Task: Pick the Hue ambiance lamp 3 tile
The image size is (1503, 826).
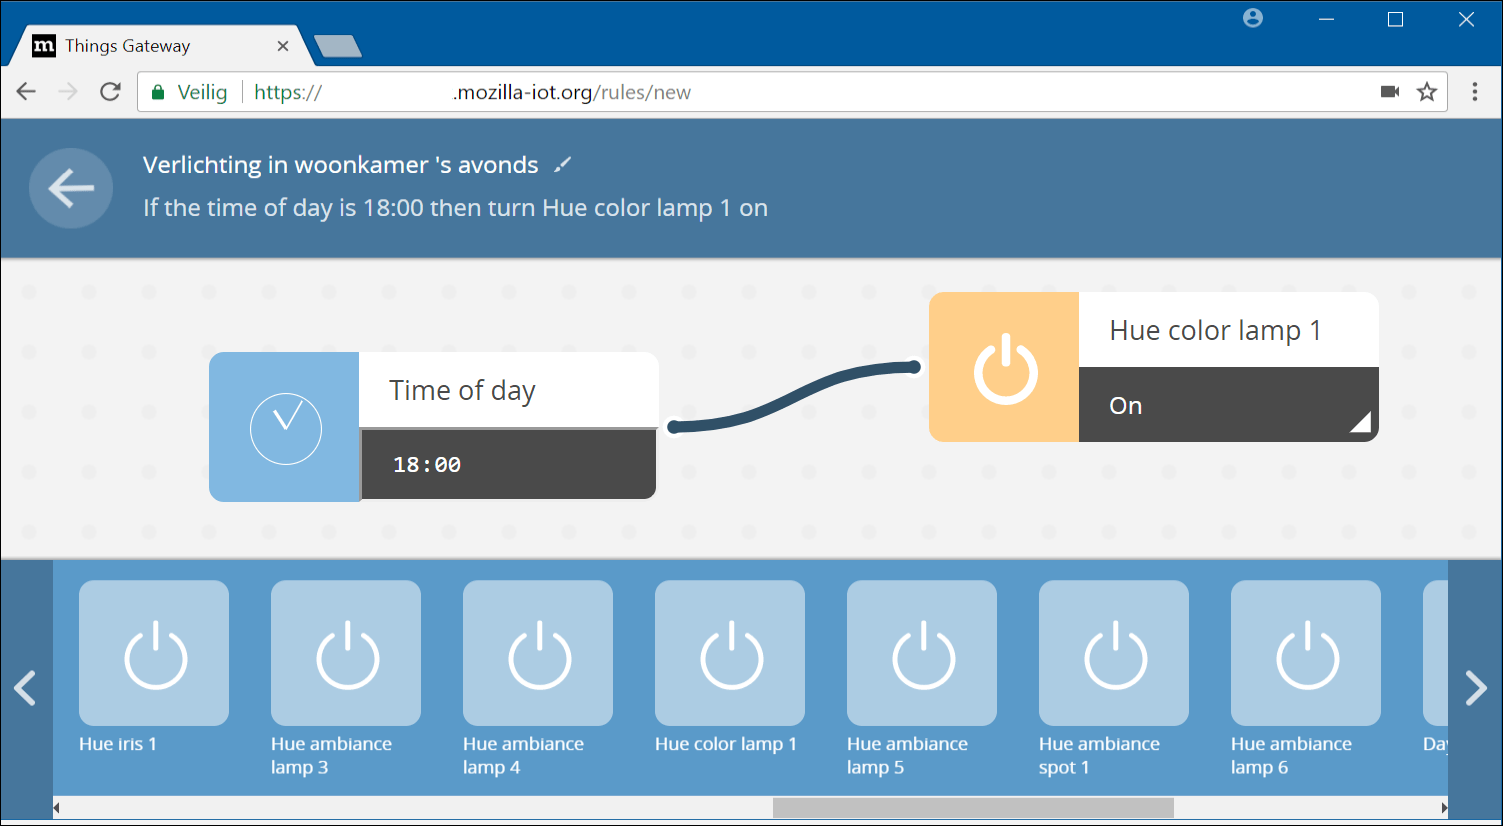Action: (346, 653)
